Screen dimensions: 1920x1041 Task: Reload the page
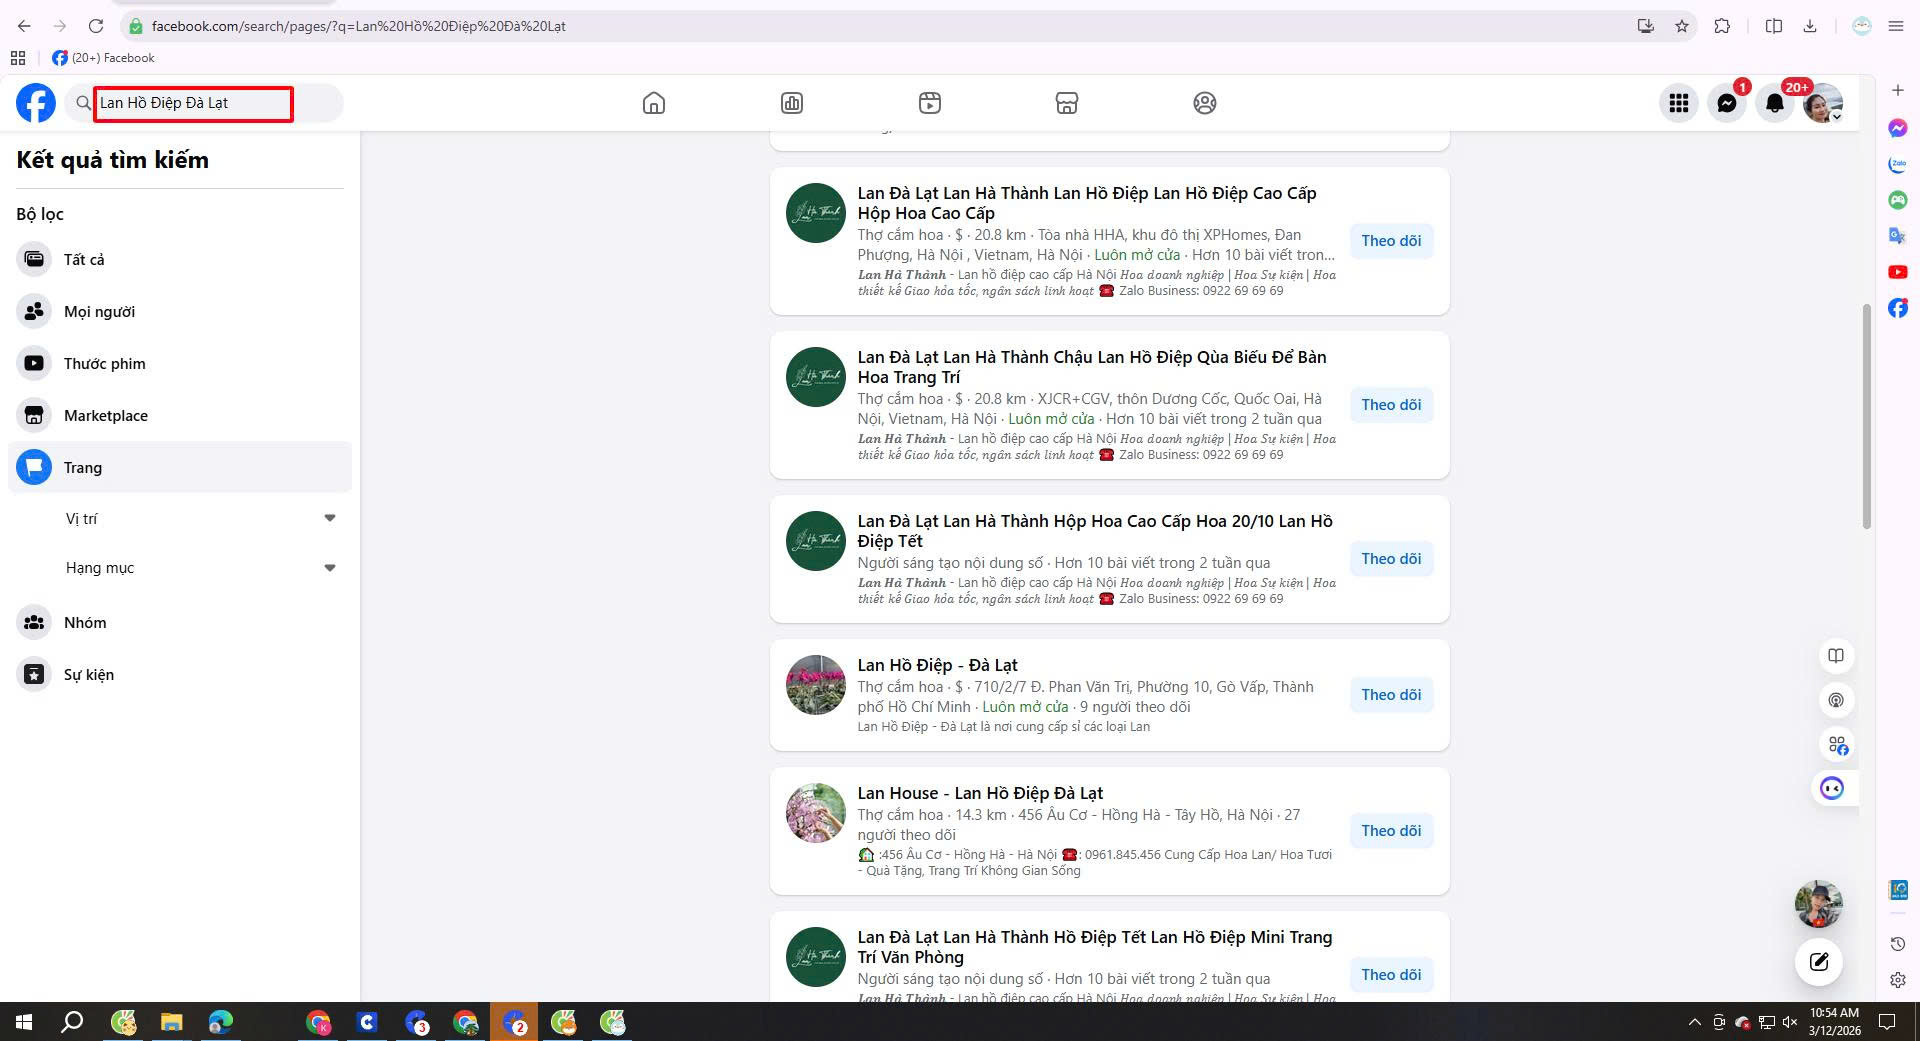coord(96,26)
